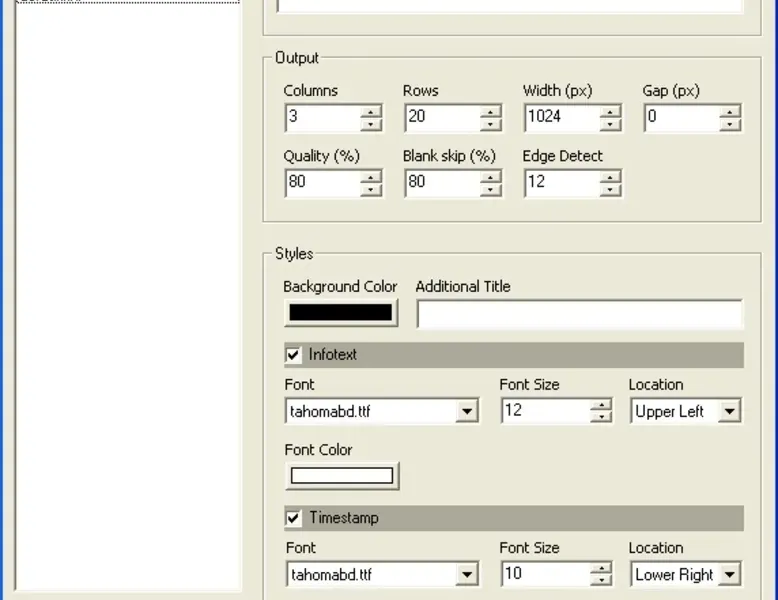Focus the Columns number field
This screenshot has width=778, height=600.
pyautogui.click(x=322, y=117)
